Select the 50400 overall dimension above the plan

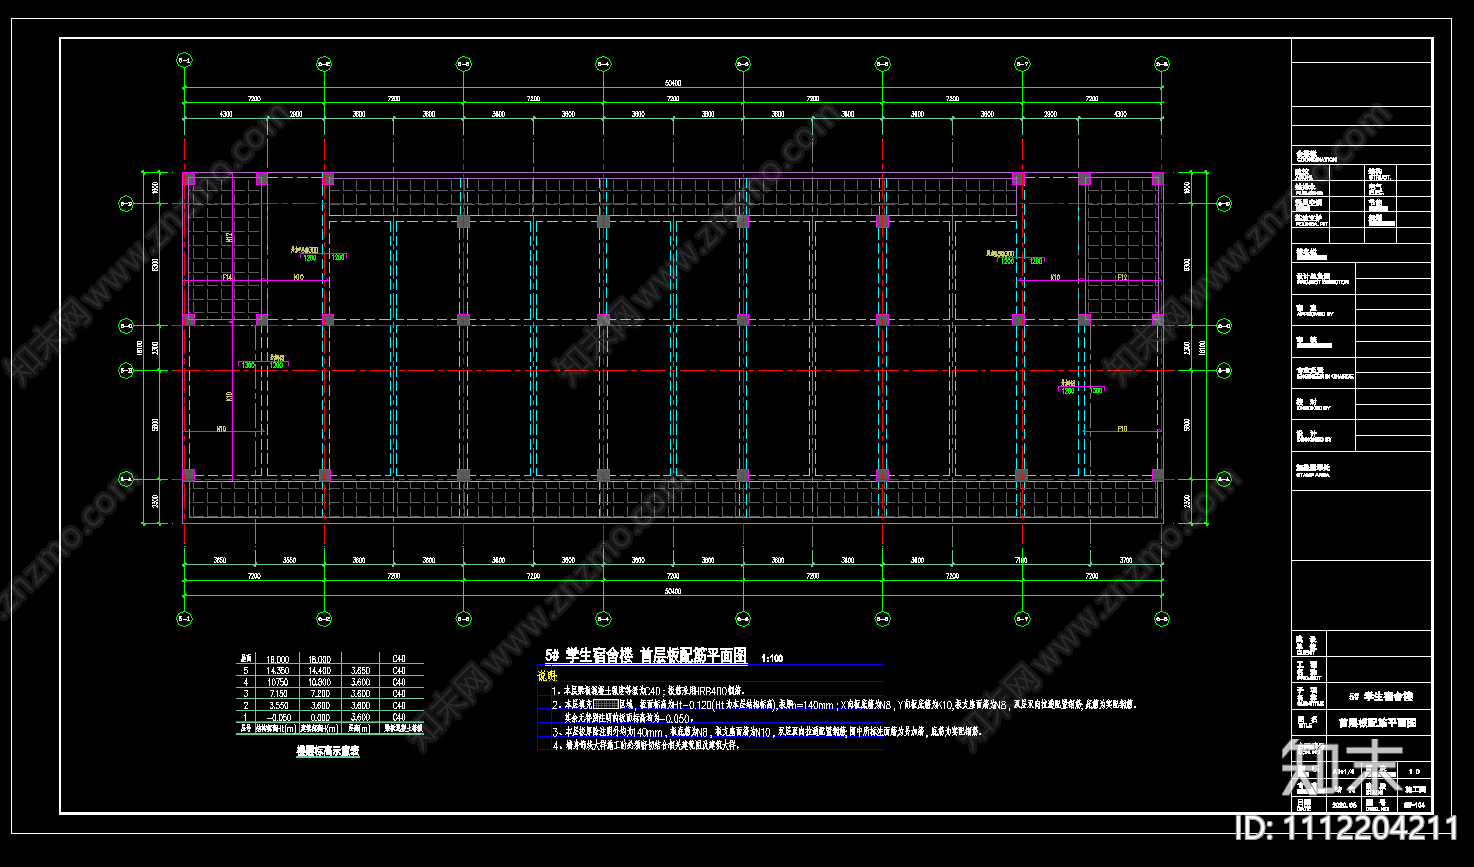tap(673, 83)
